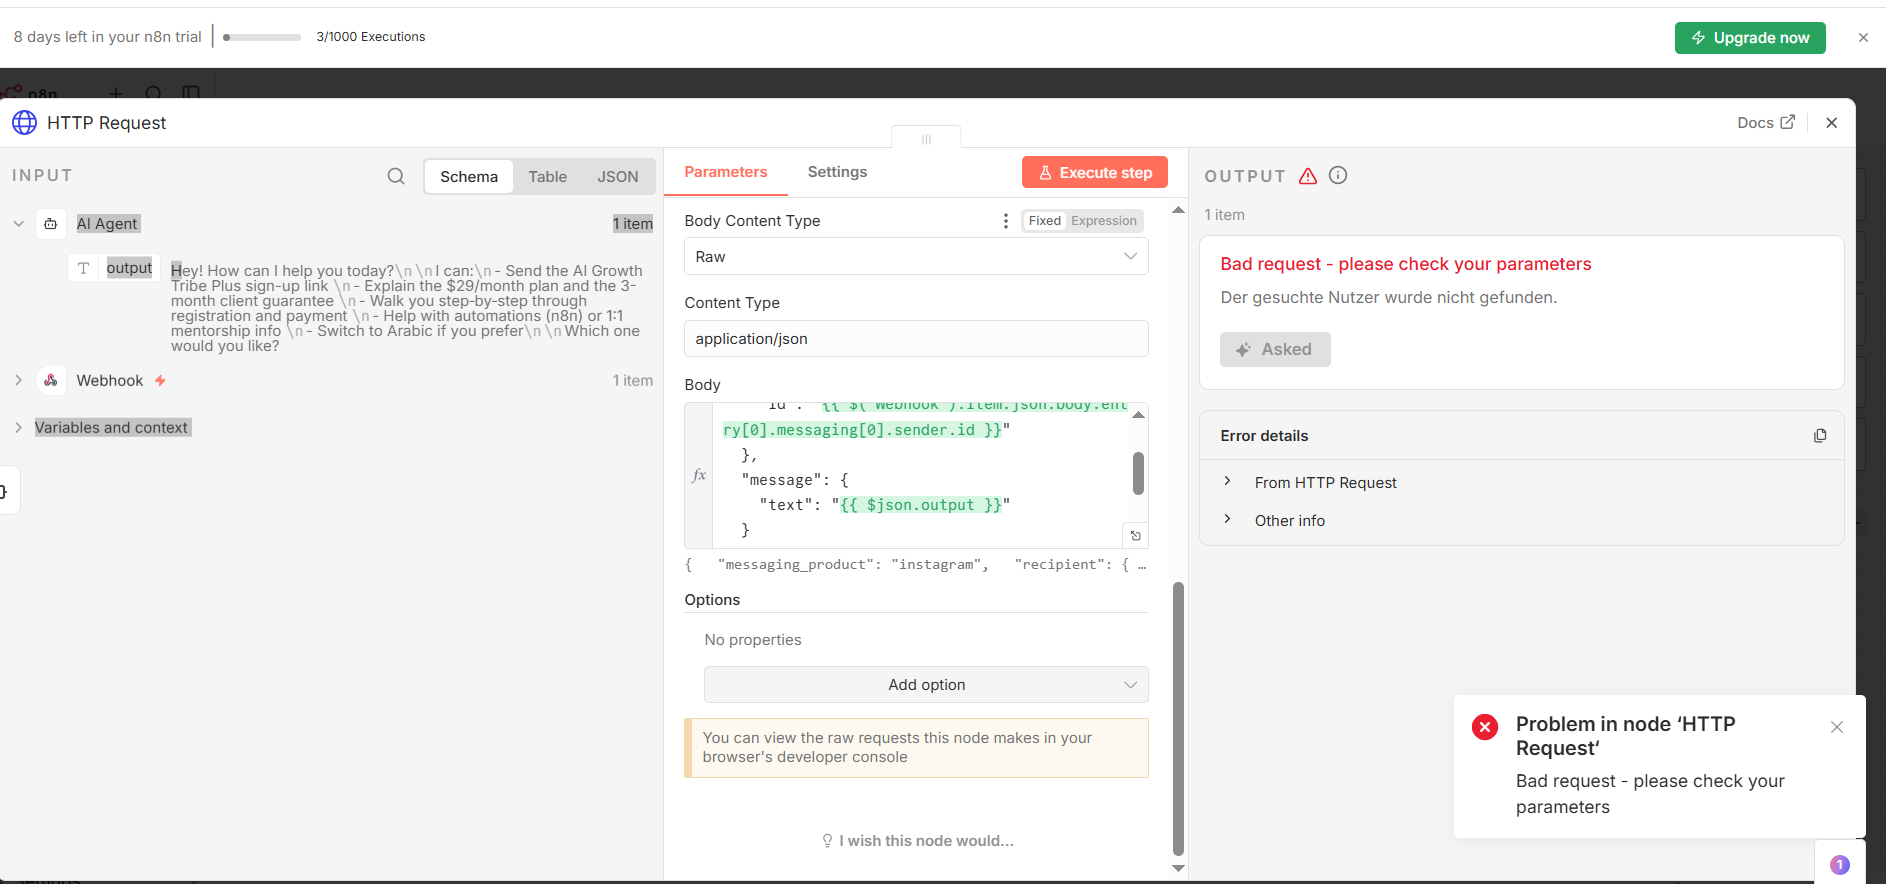This screenshot has height=884, width=1886.
Task: Click the trial executions progress bar
Action: pos(262,38)
